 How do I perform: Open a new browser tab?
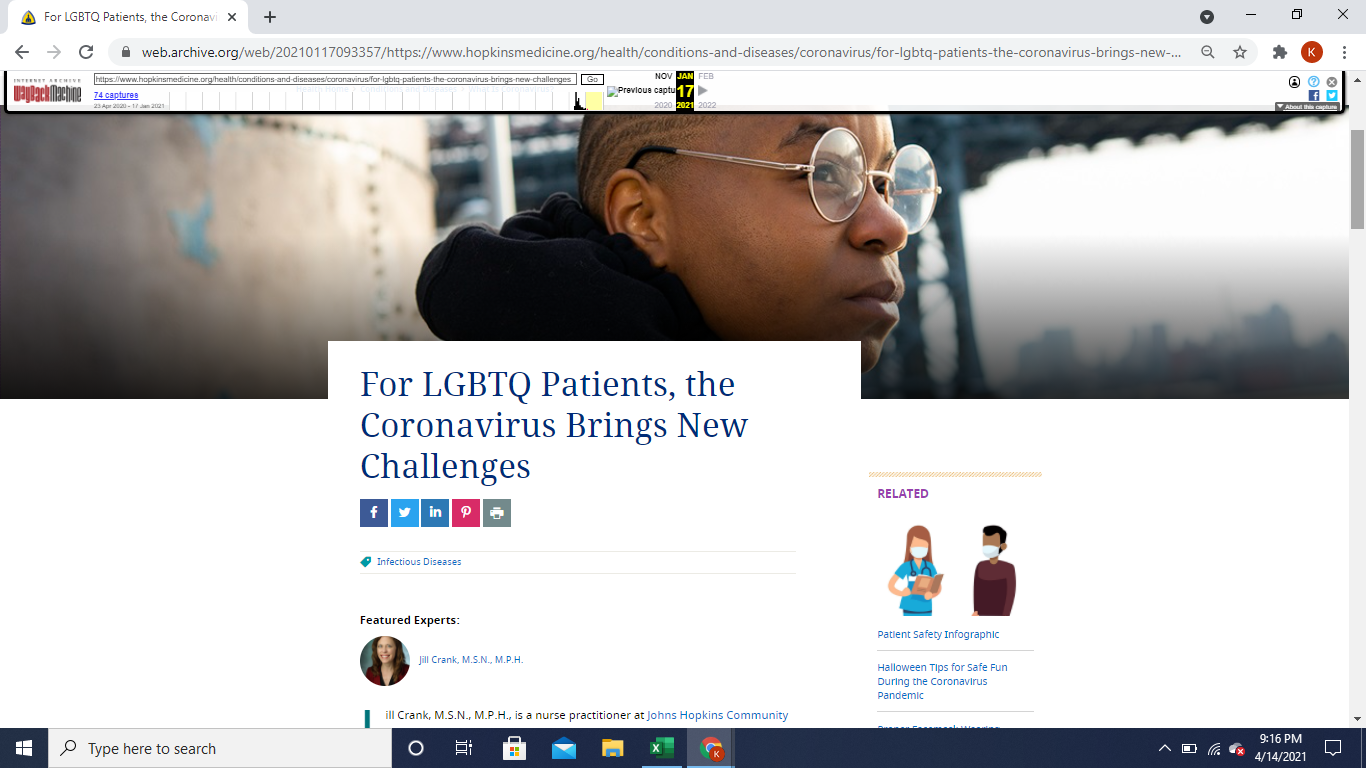pos(270,17)
